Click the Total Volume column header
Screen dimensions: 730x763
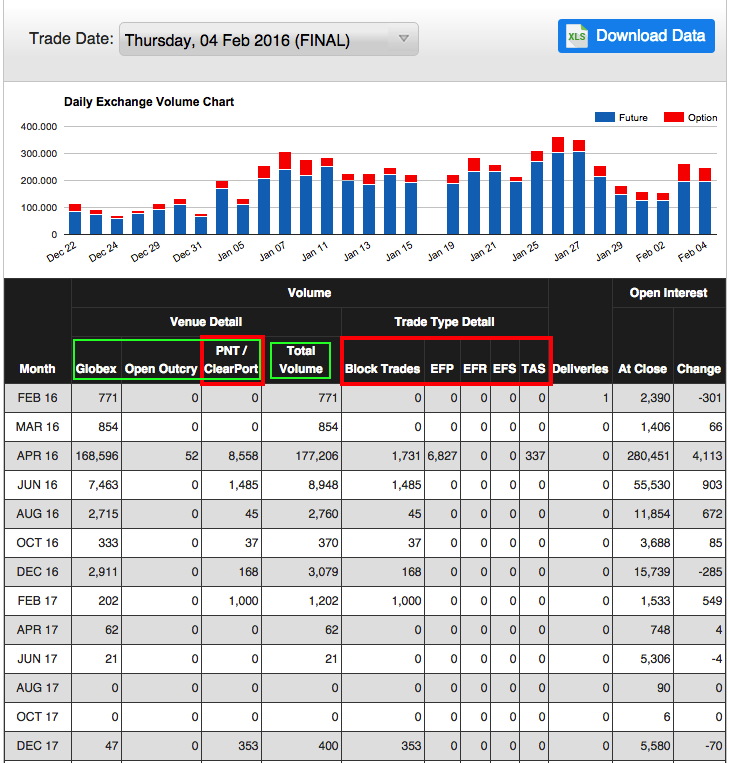[301, 360]
